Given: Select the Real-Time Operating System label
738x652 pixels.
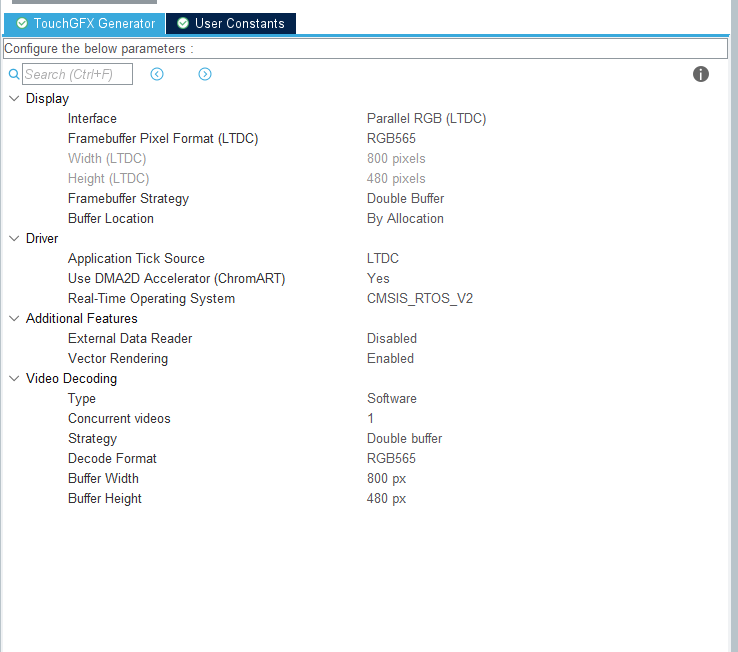Looking at the screenshot, I should (x=151, y=298).
